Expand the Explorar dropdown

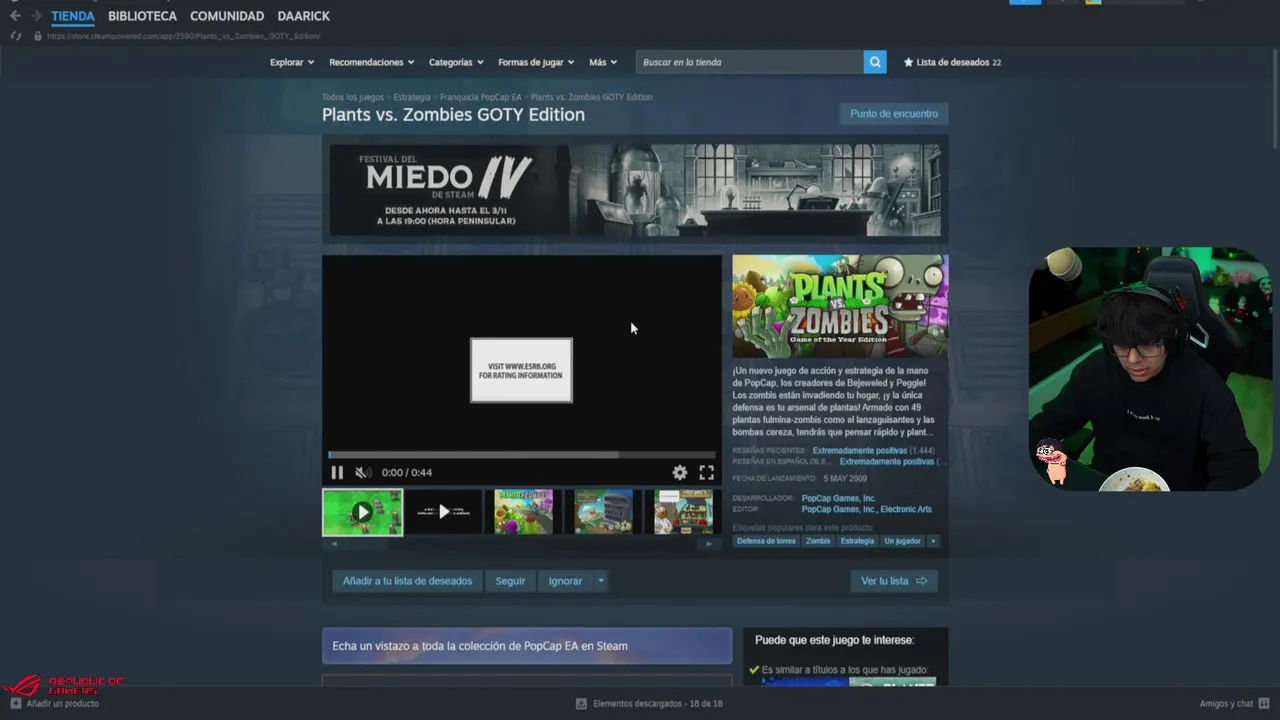coord(292,62)
